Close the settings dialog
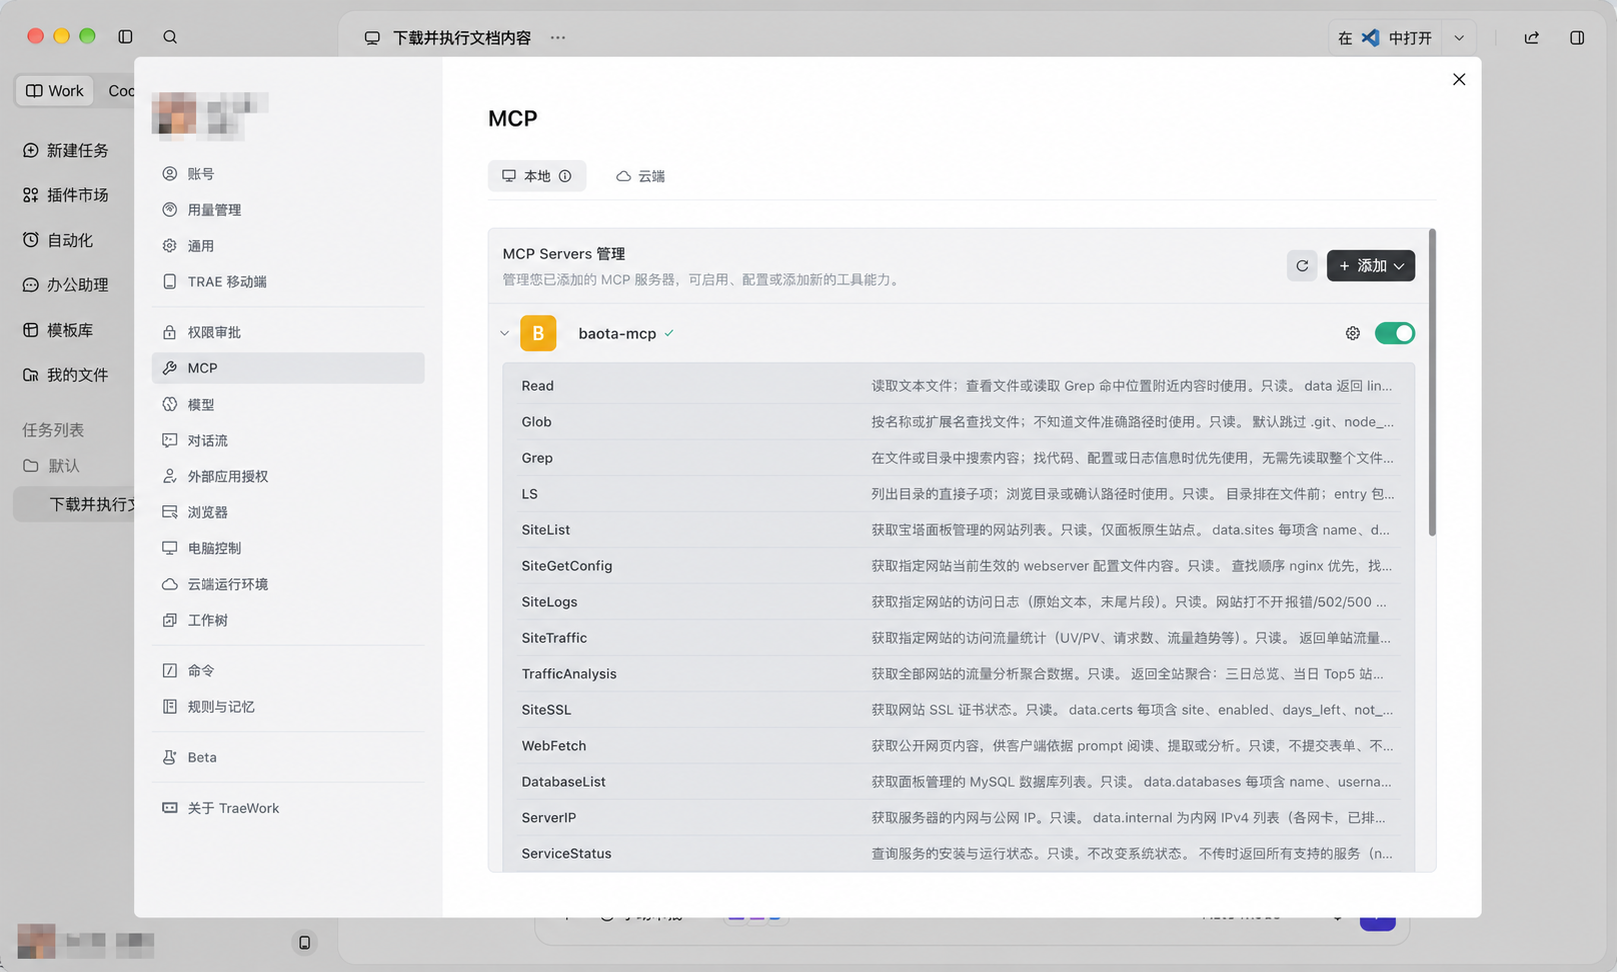The height and width of the screenshot is (972, 1617). tap(1459, 80)
